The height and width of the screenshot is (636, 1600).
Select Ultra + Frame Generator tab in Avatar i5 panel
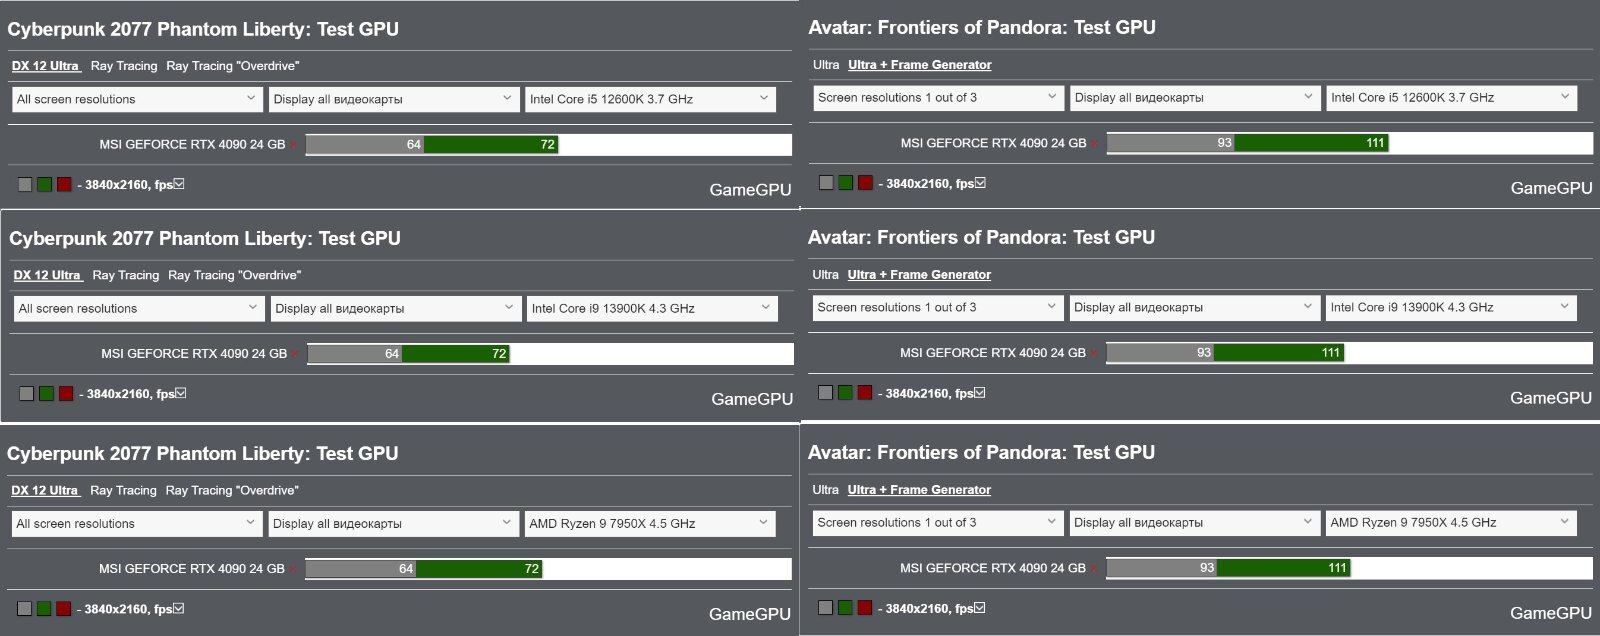[x=920, y=65]
